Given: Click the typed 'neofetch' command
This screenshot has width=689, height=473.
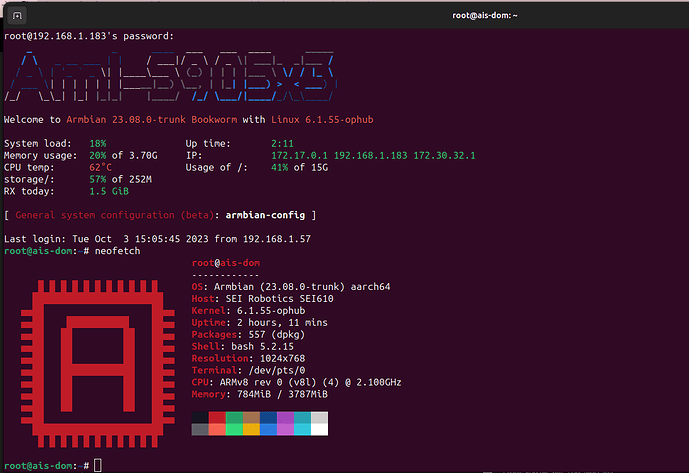Looking at the screenshot, I should point(117,251).
